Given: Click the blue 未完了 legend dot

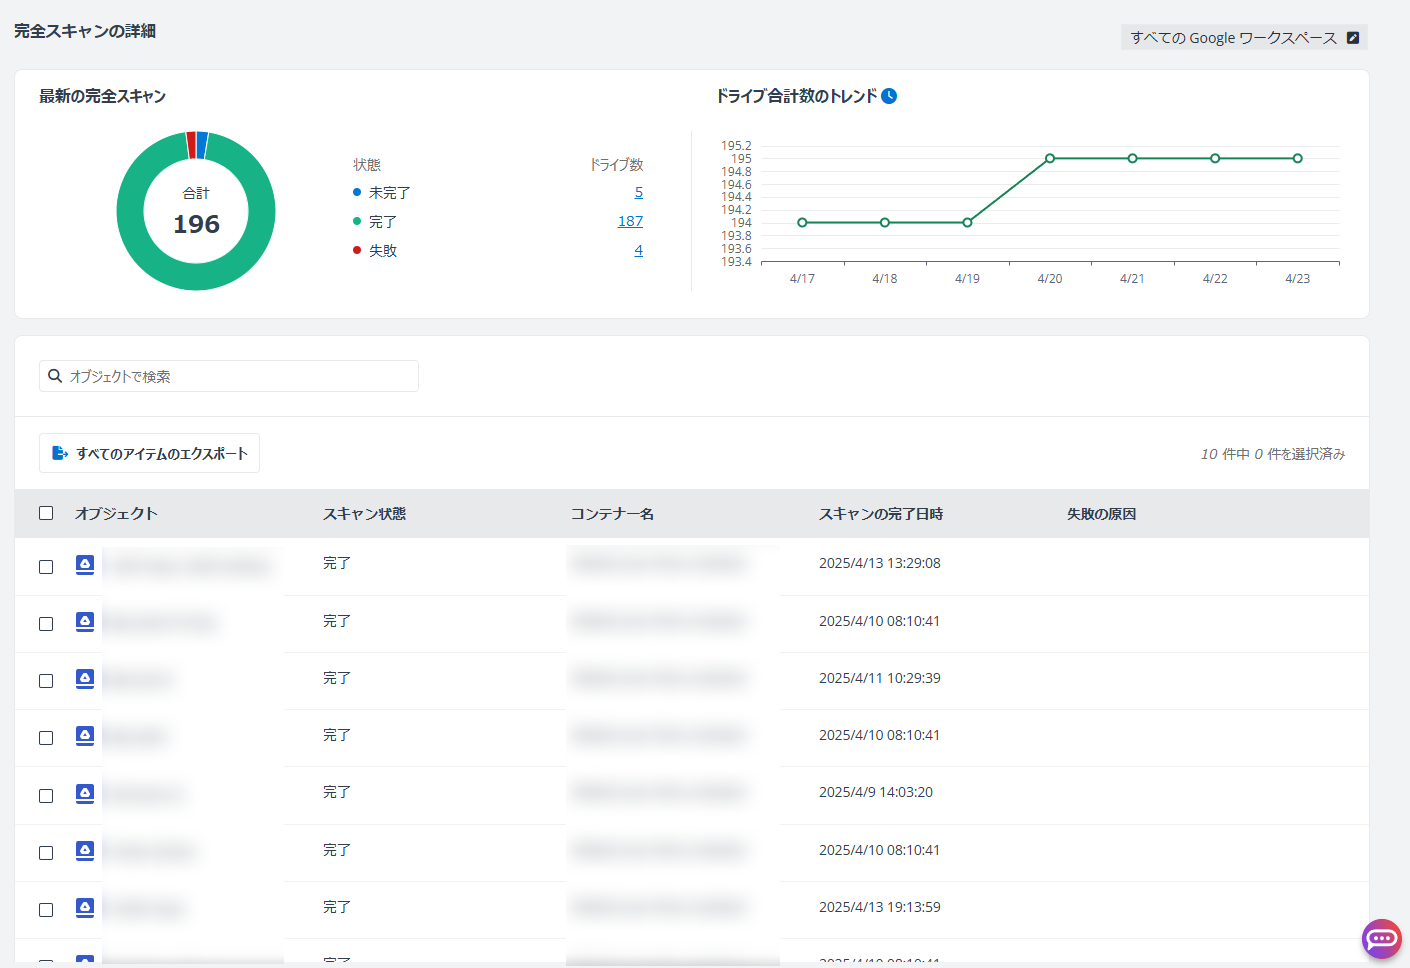Looking at the screenshot, I should [x=357, y=192].
